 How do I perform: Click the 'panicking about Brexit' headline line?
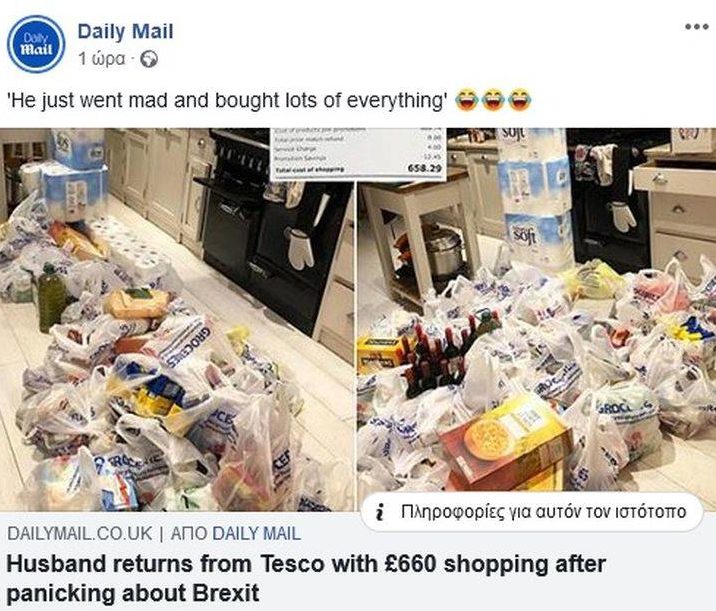133,593
